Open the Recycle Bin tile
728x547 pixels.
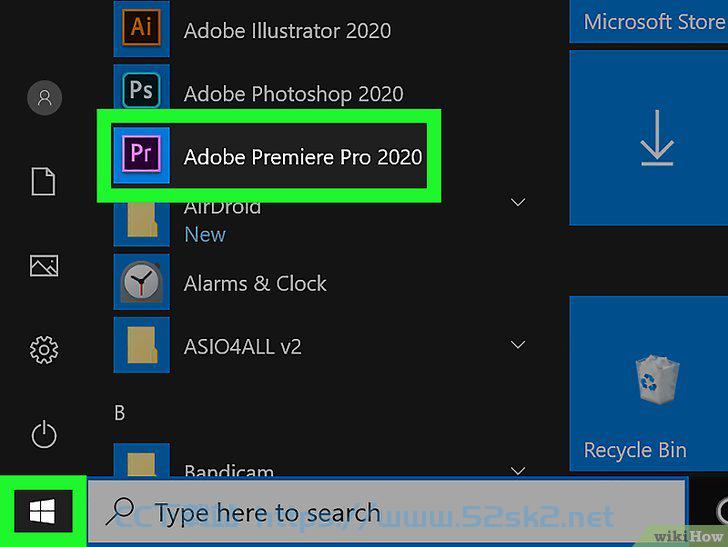(x=649, y=383)
